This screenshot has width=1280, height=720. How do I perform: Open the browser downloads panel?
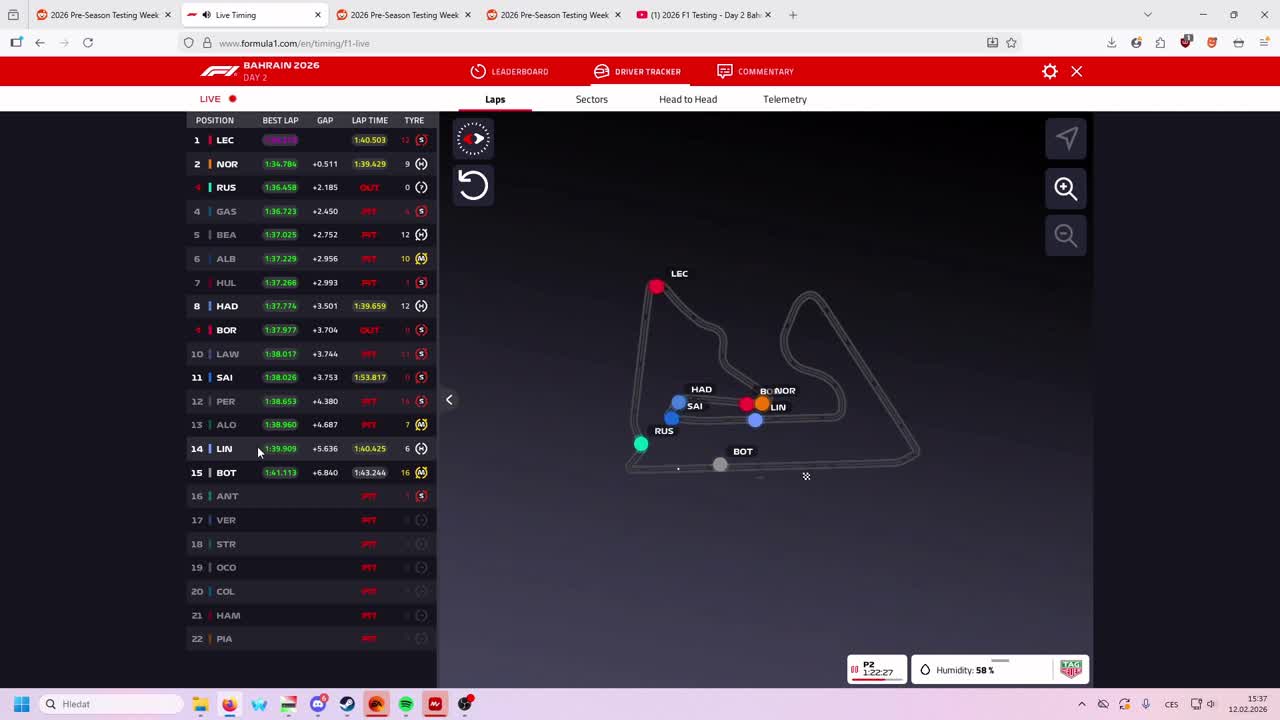tap(1111, 43)
